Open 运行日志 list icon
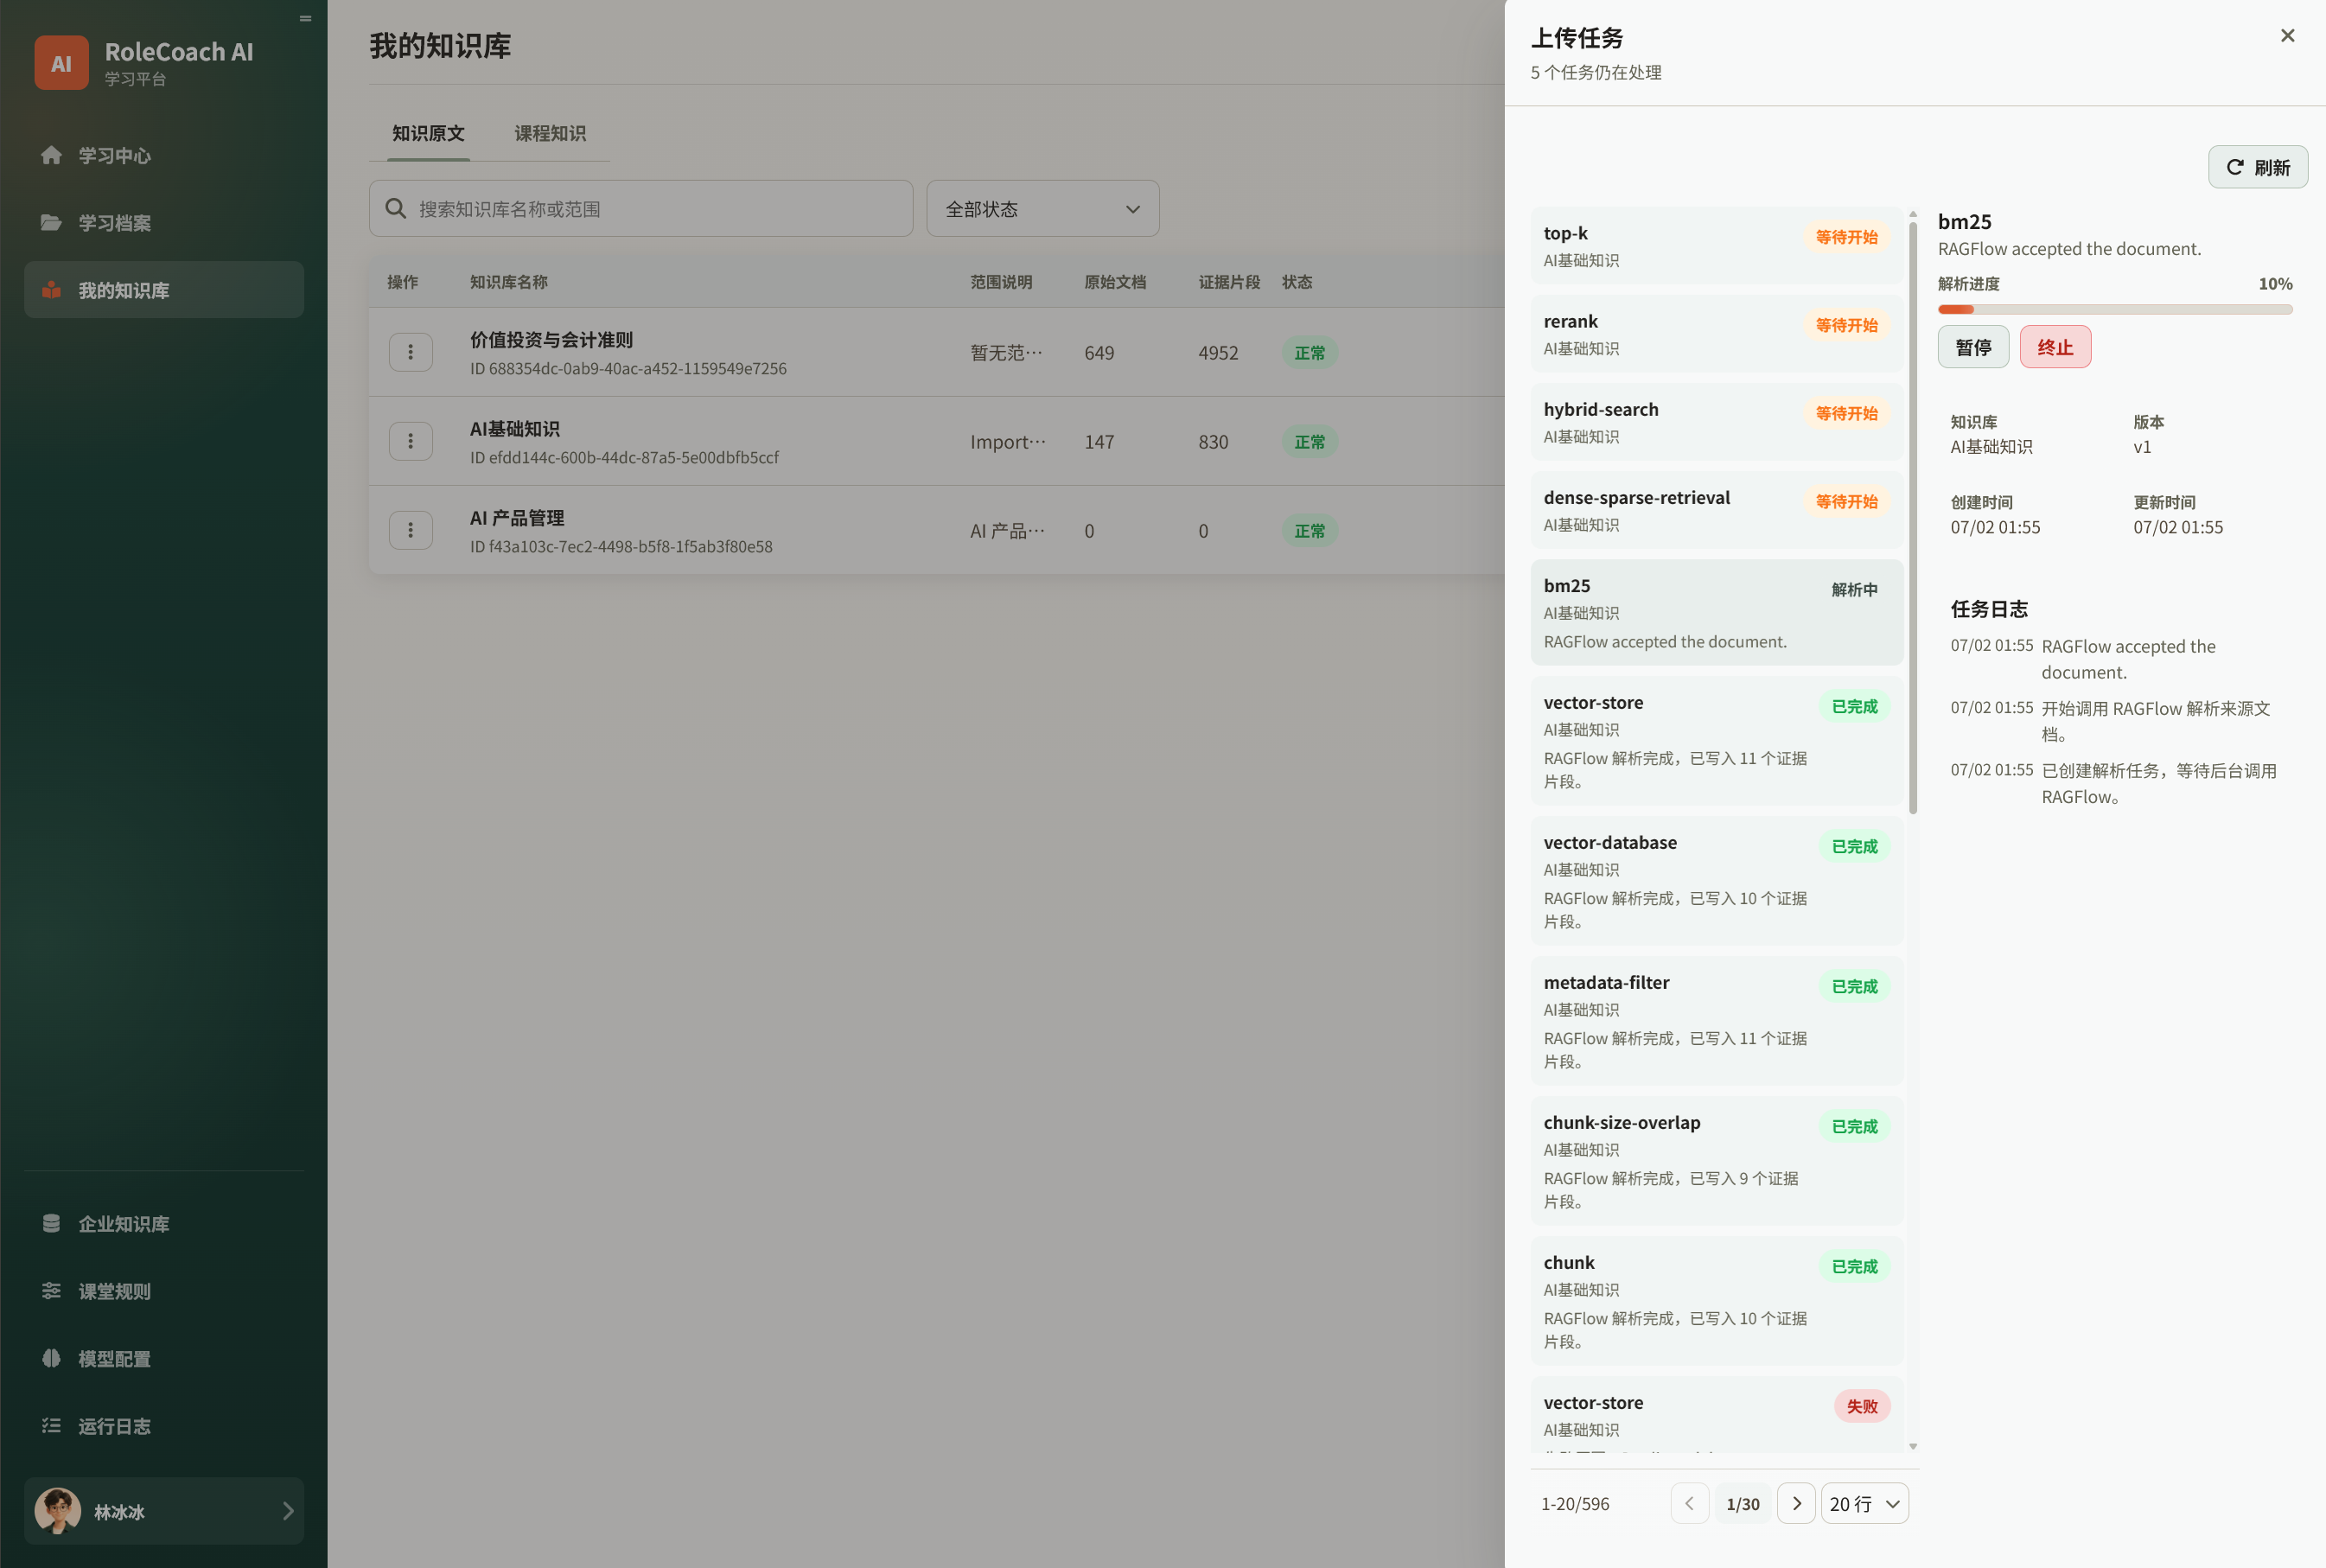Viewport: 2326px width, 1568px height. [x=51, y=1425]
